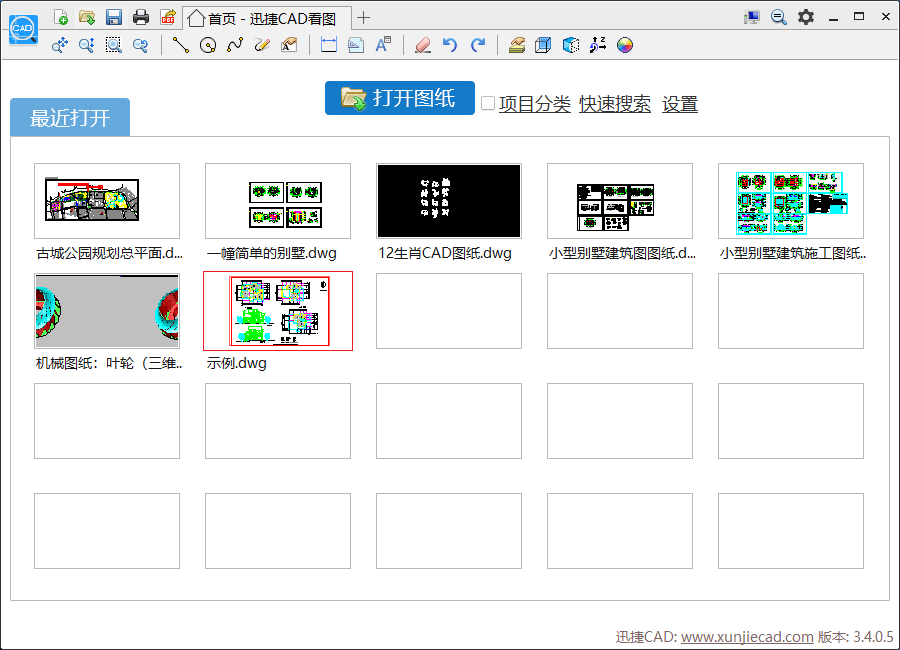The height and width of the screenshot is (650, 900).
Task: Select the text annotation paint tool
Action: (289, 45)
